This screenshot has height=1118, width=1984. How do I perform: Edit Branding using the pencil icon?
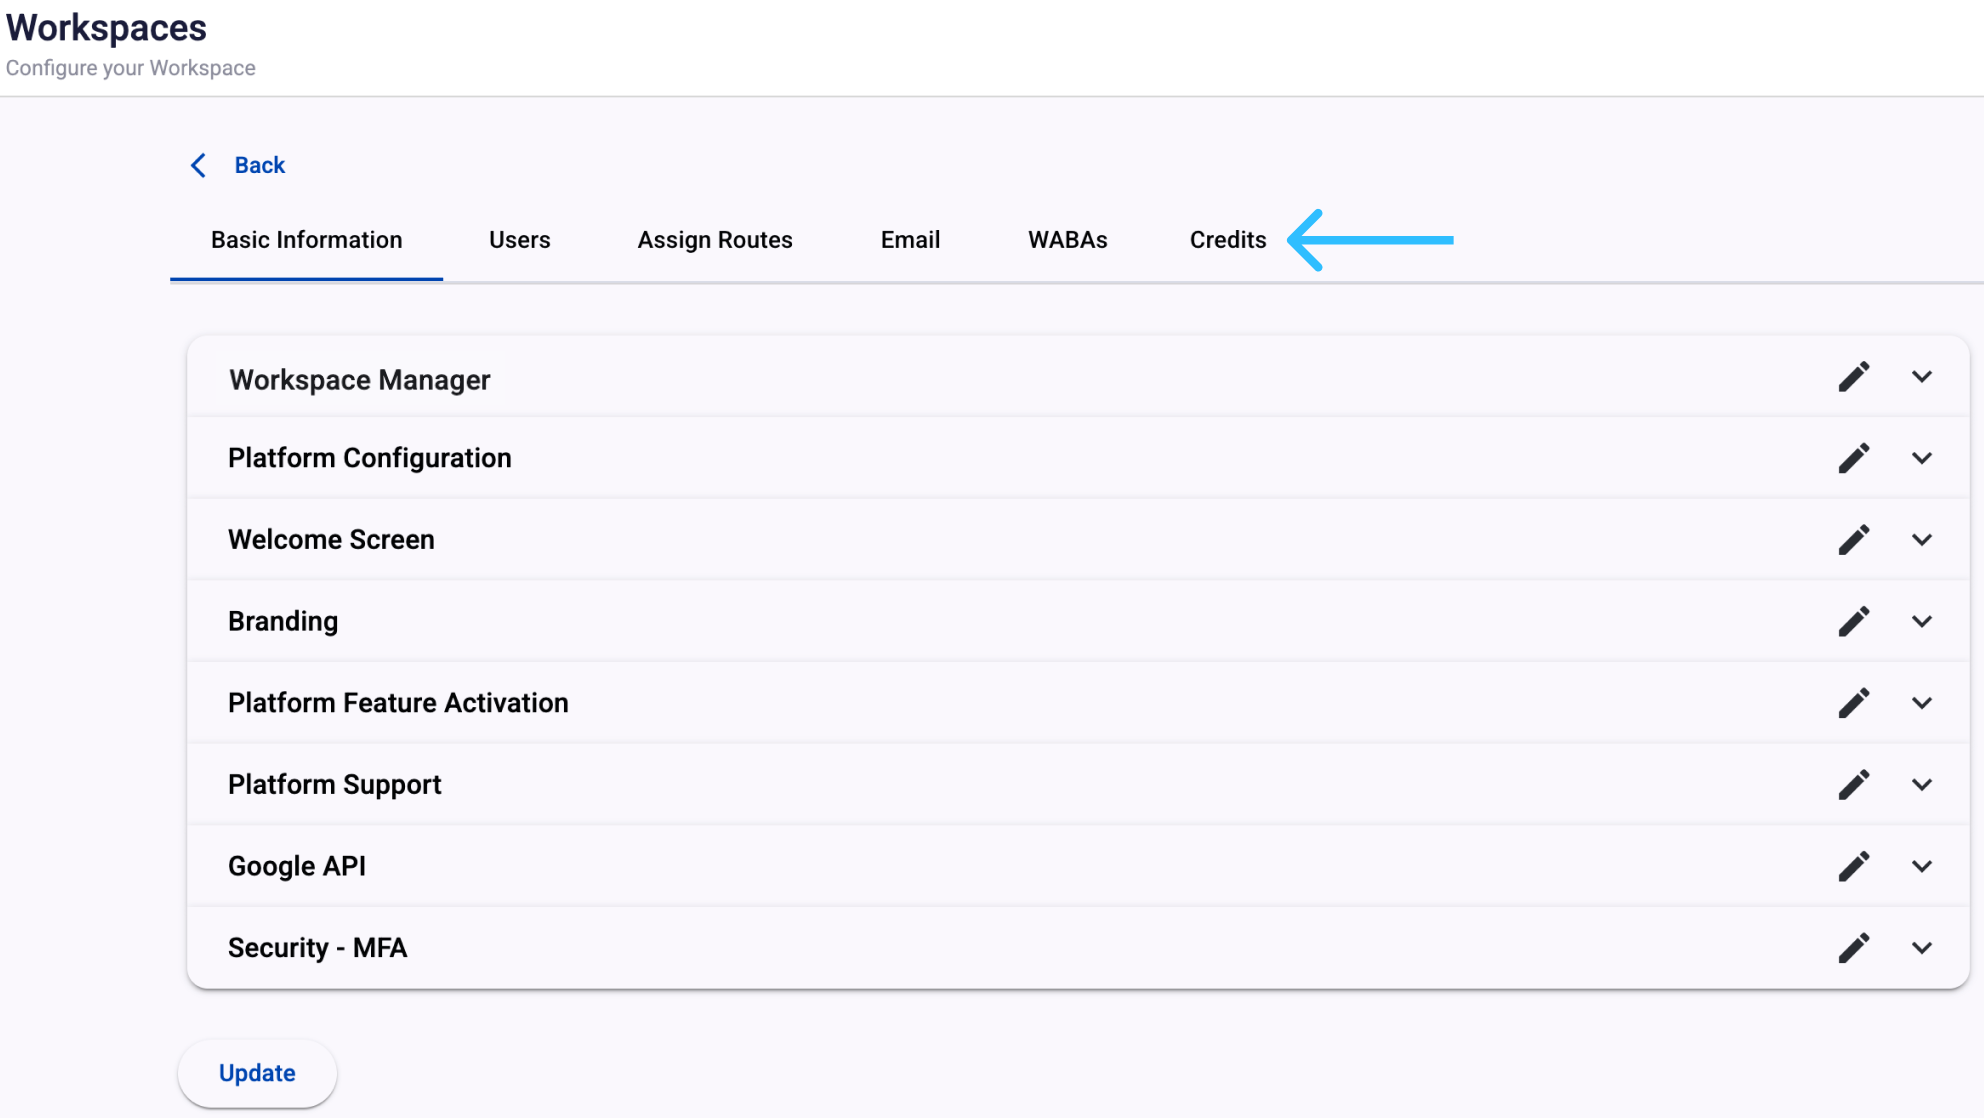[x=1853, y=621]
